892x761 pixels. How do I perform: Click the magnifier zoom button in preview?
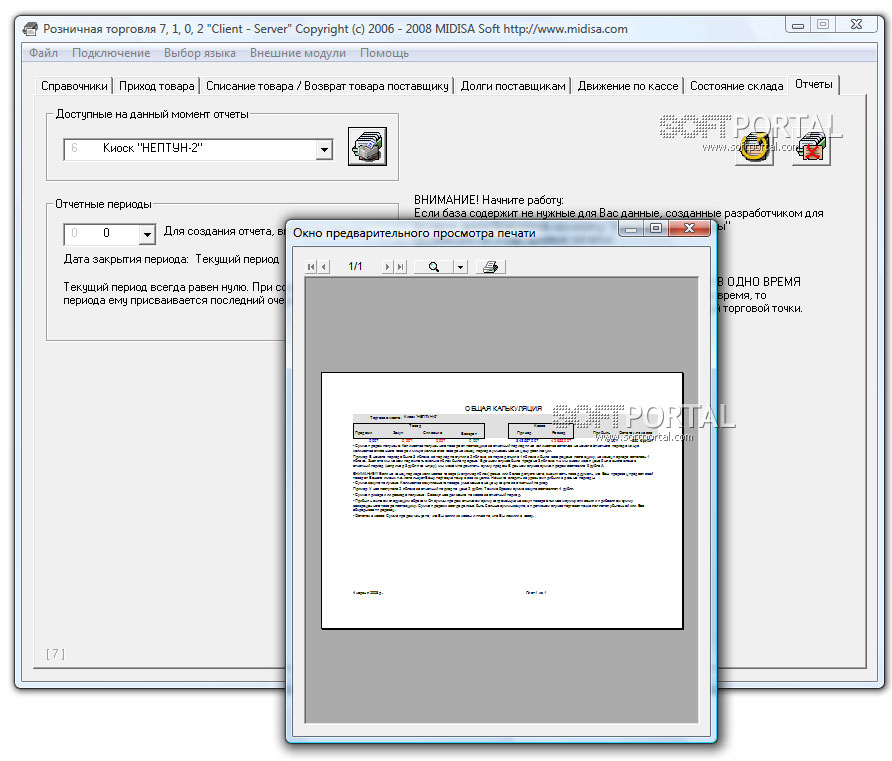[433, 267]
